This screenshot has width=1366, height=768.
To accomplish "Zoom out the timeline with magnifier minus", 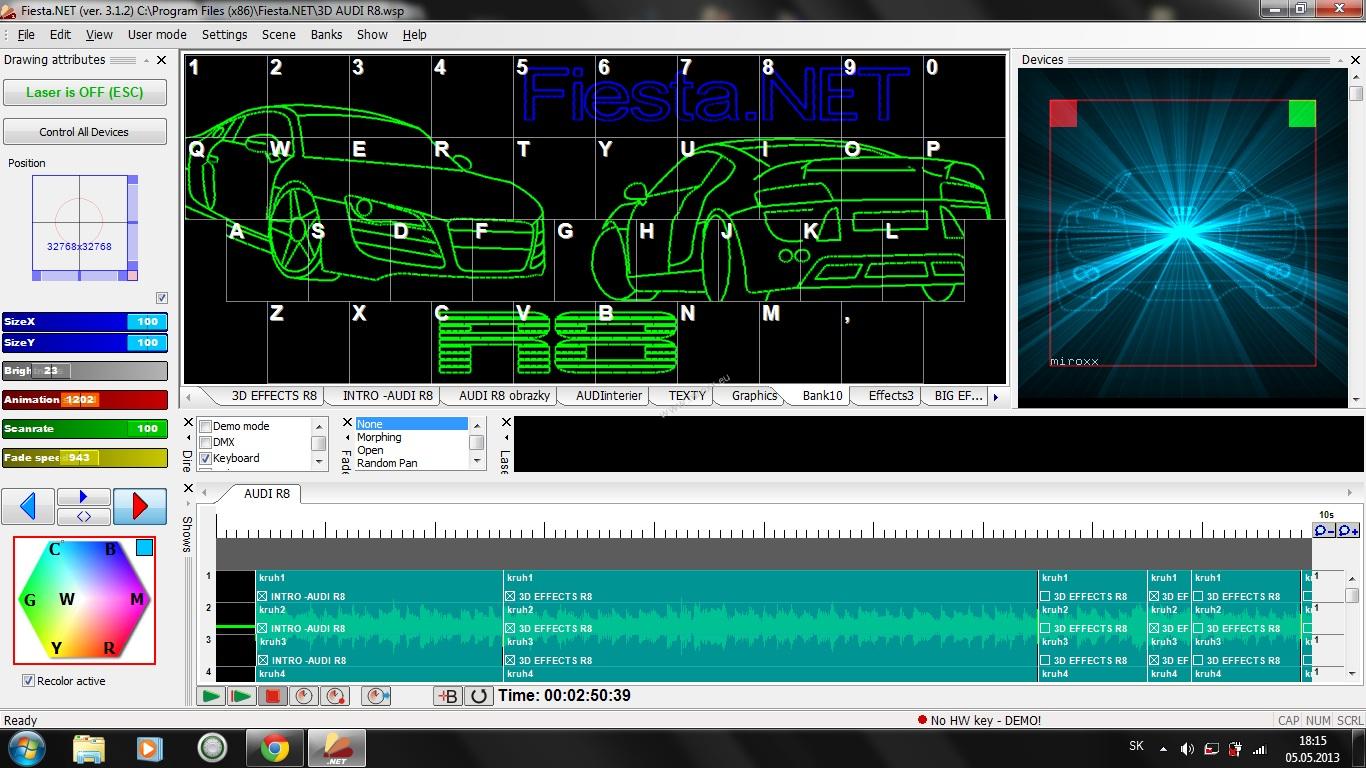I will pyautogui.click(x=1324, y=530).
